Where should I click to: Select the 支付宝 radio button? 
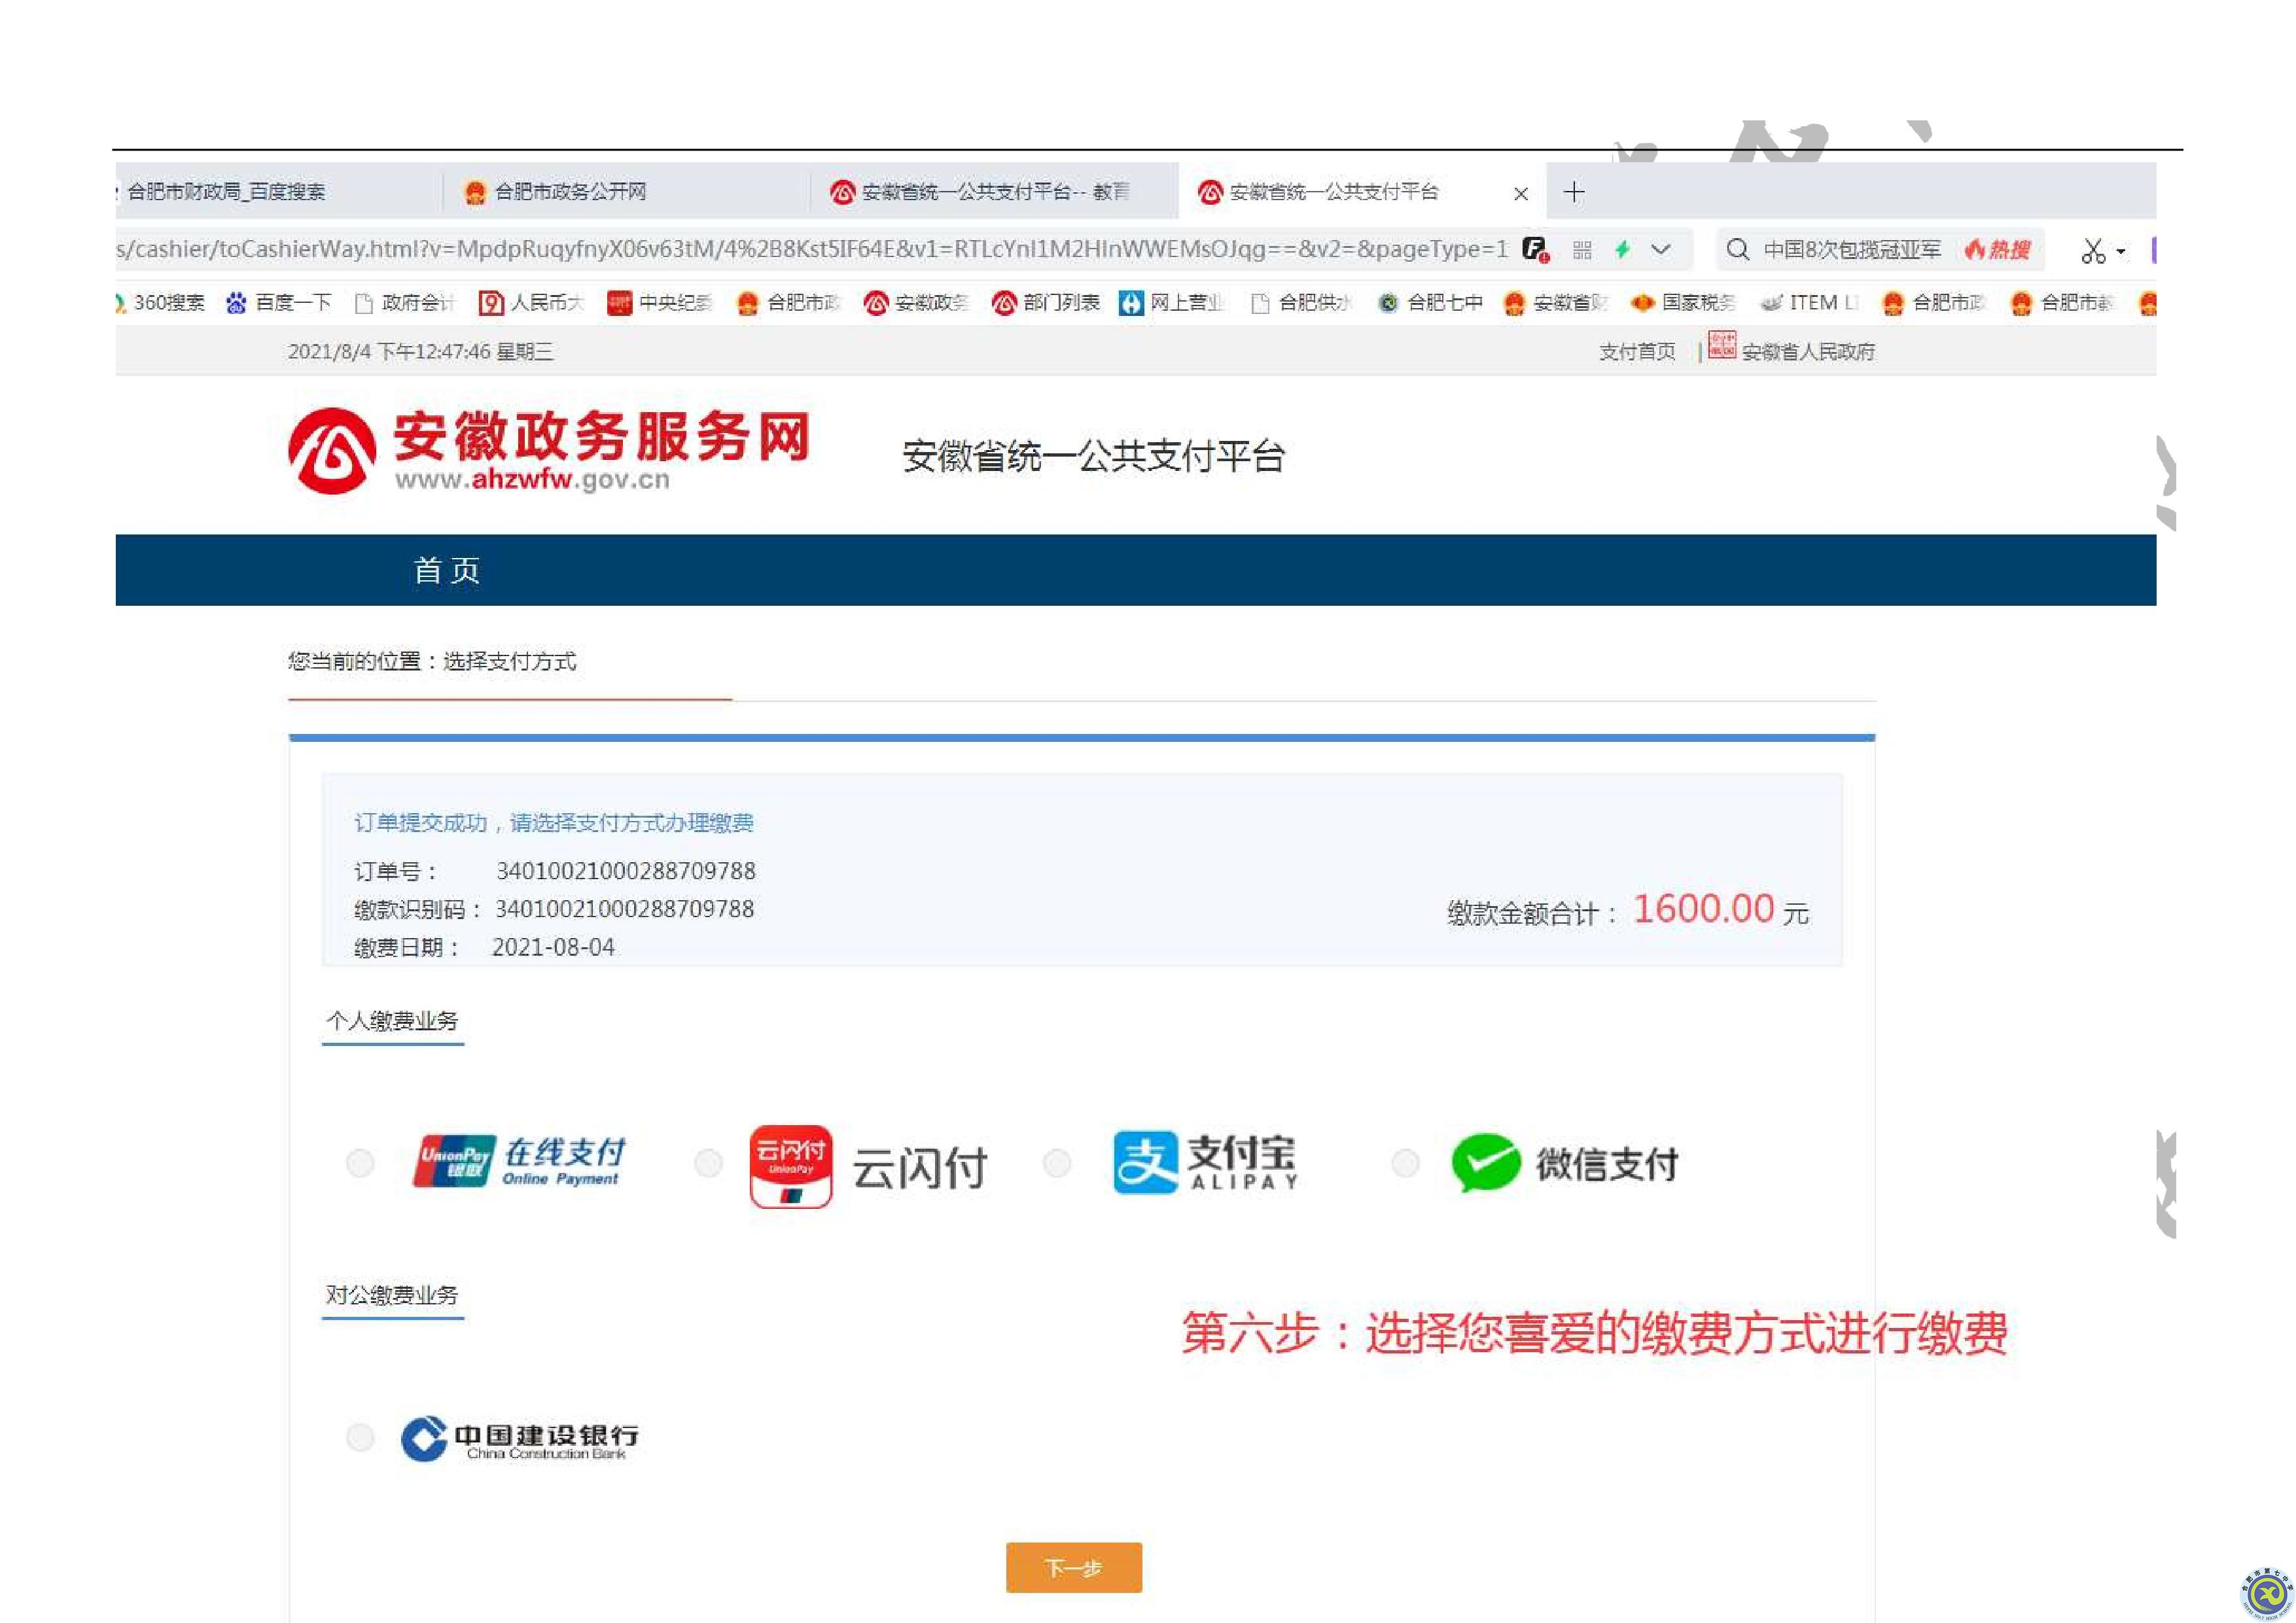pyautogui.click(x=1057, y=1163)
